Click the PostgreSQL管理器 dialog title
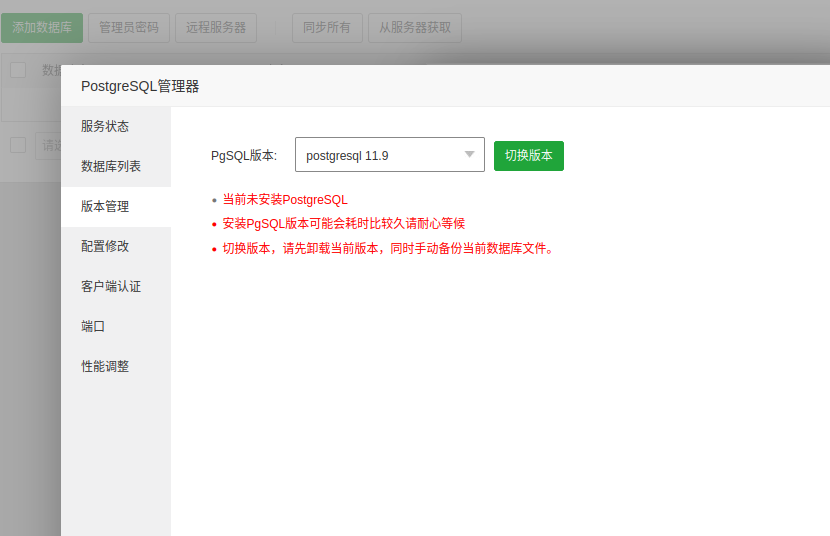This screenshot has width=830, height=536. (x=140, y=86)
